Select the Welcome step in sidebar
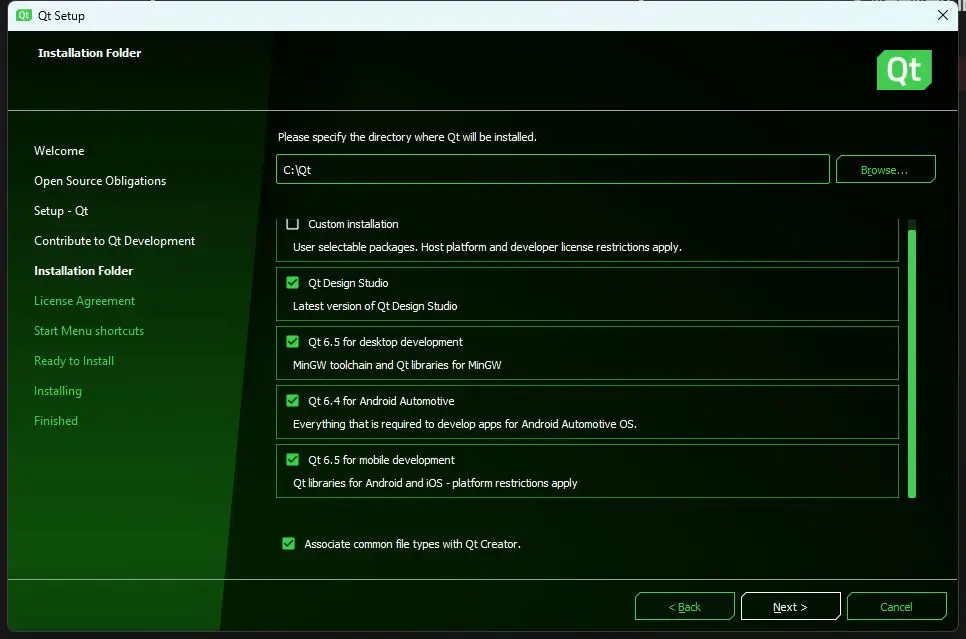The height and width of the screenshot is (639, 966). tap(59, 150)
